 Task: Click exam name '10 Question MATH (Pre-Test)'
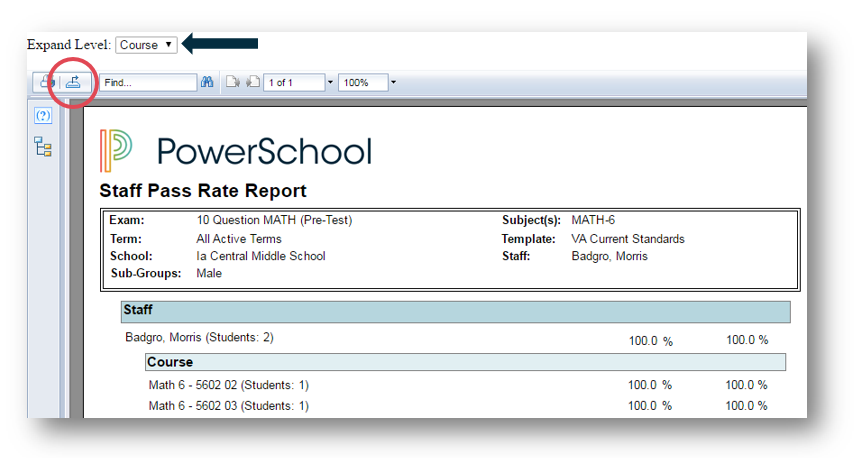274,220
